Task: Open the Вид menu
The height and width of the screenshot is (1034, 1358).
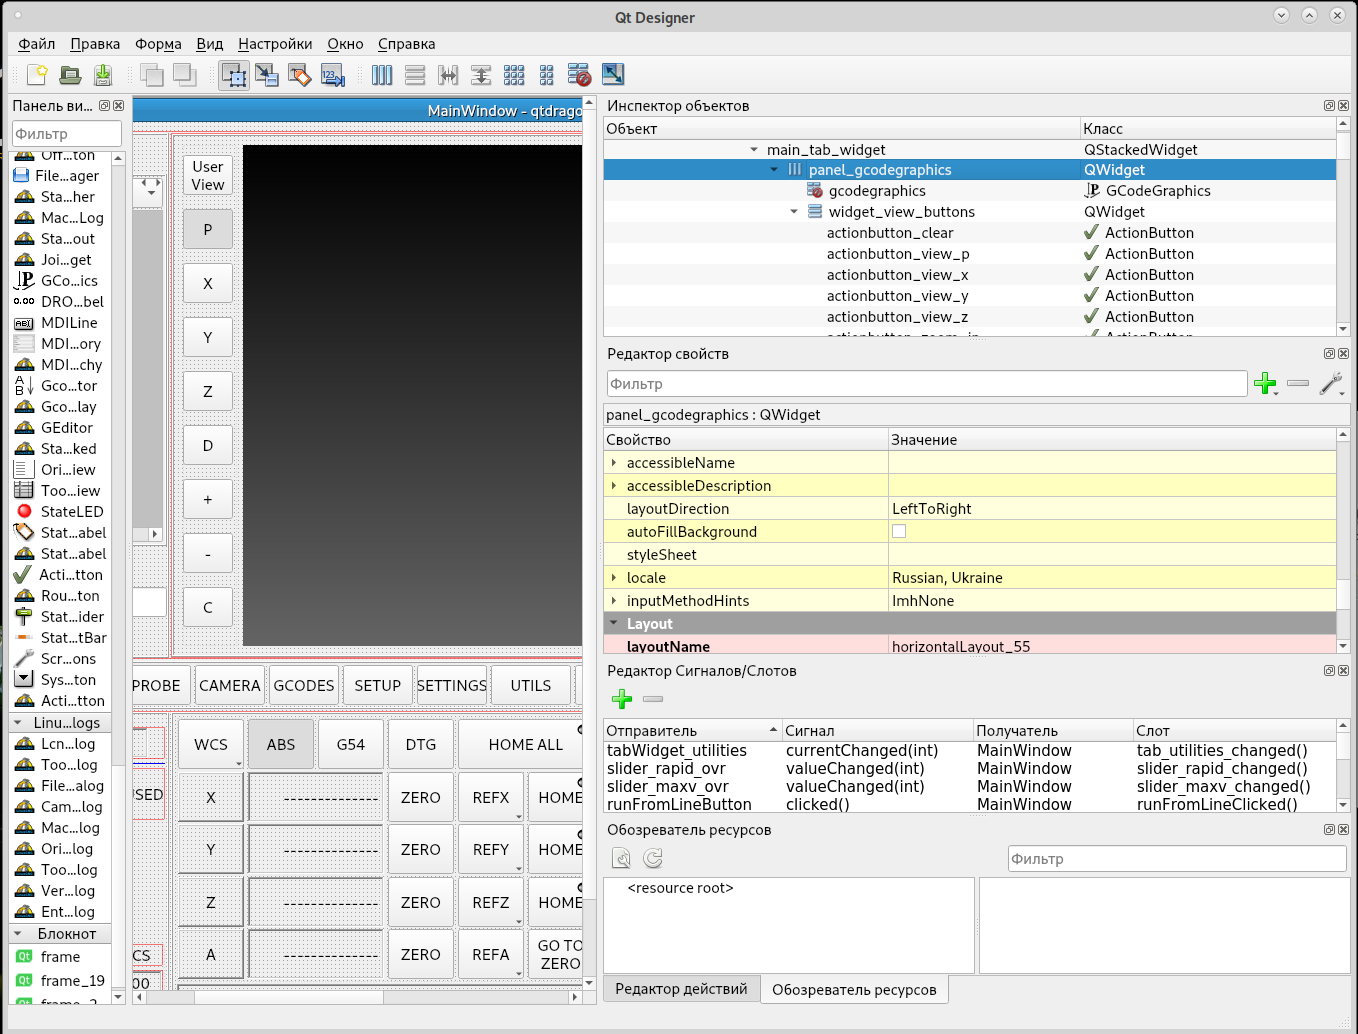Action: (x=210, y=44)
